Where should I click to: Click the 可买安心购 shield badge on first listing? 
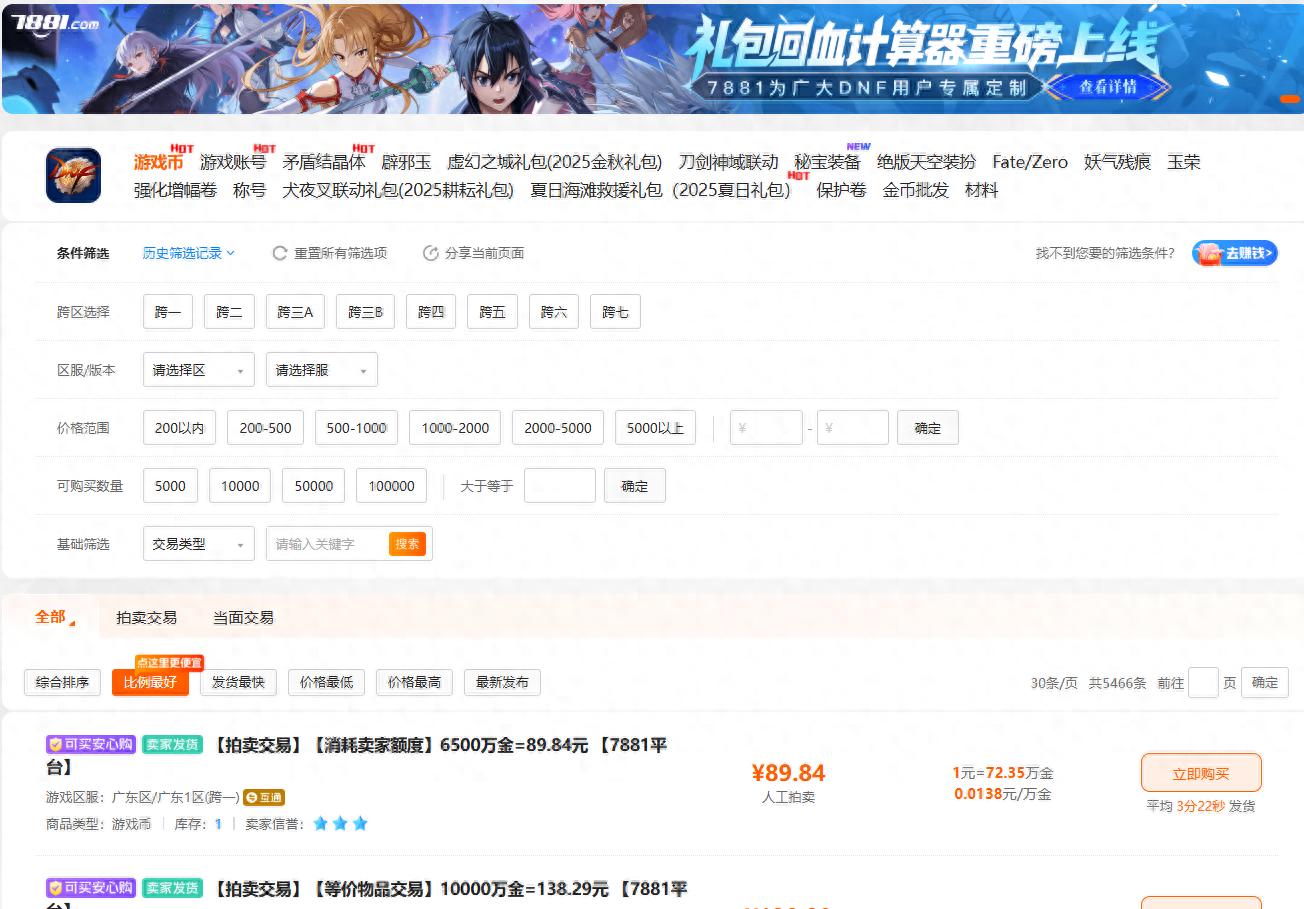point(90,744)
